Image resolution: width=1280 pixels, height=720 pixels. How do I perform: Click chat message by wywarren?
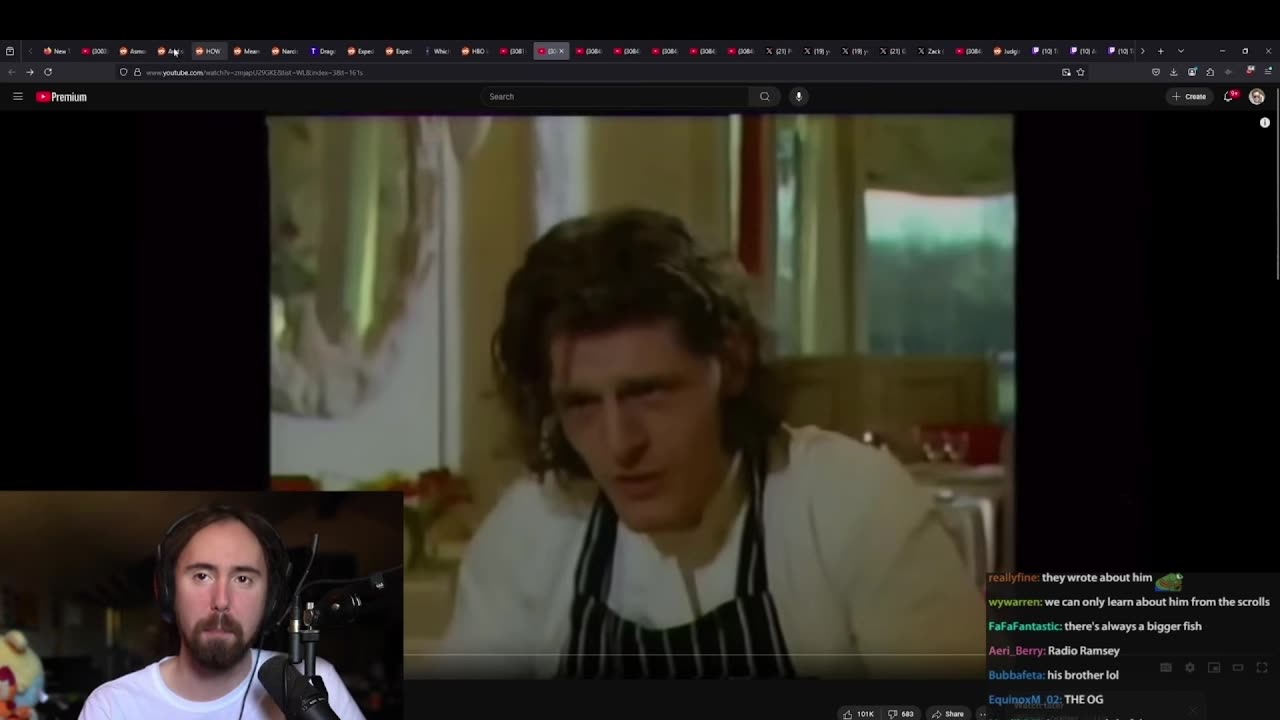click(x=1129, y=602)
